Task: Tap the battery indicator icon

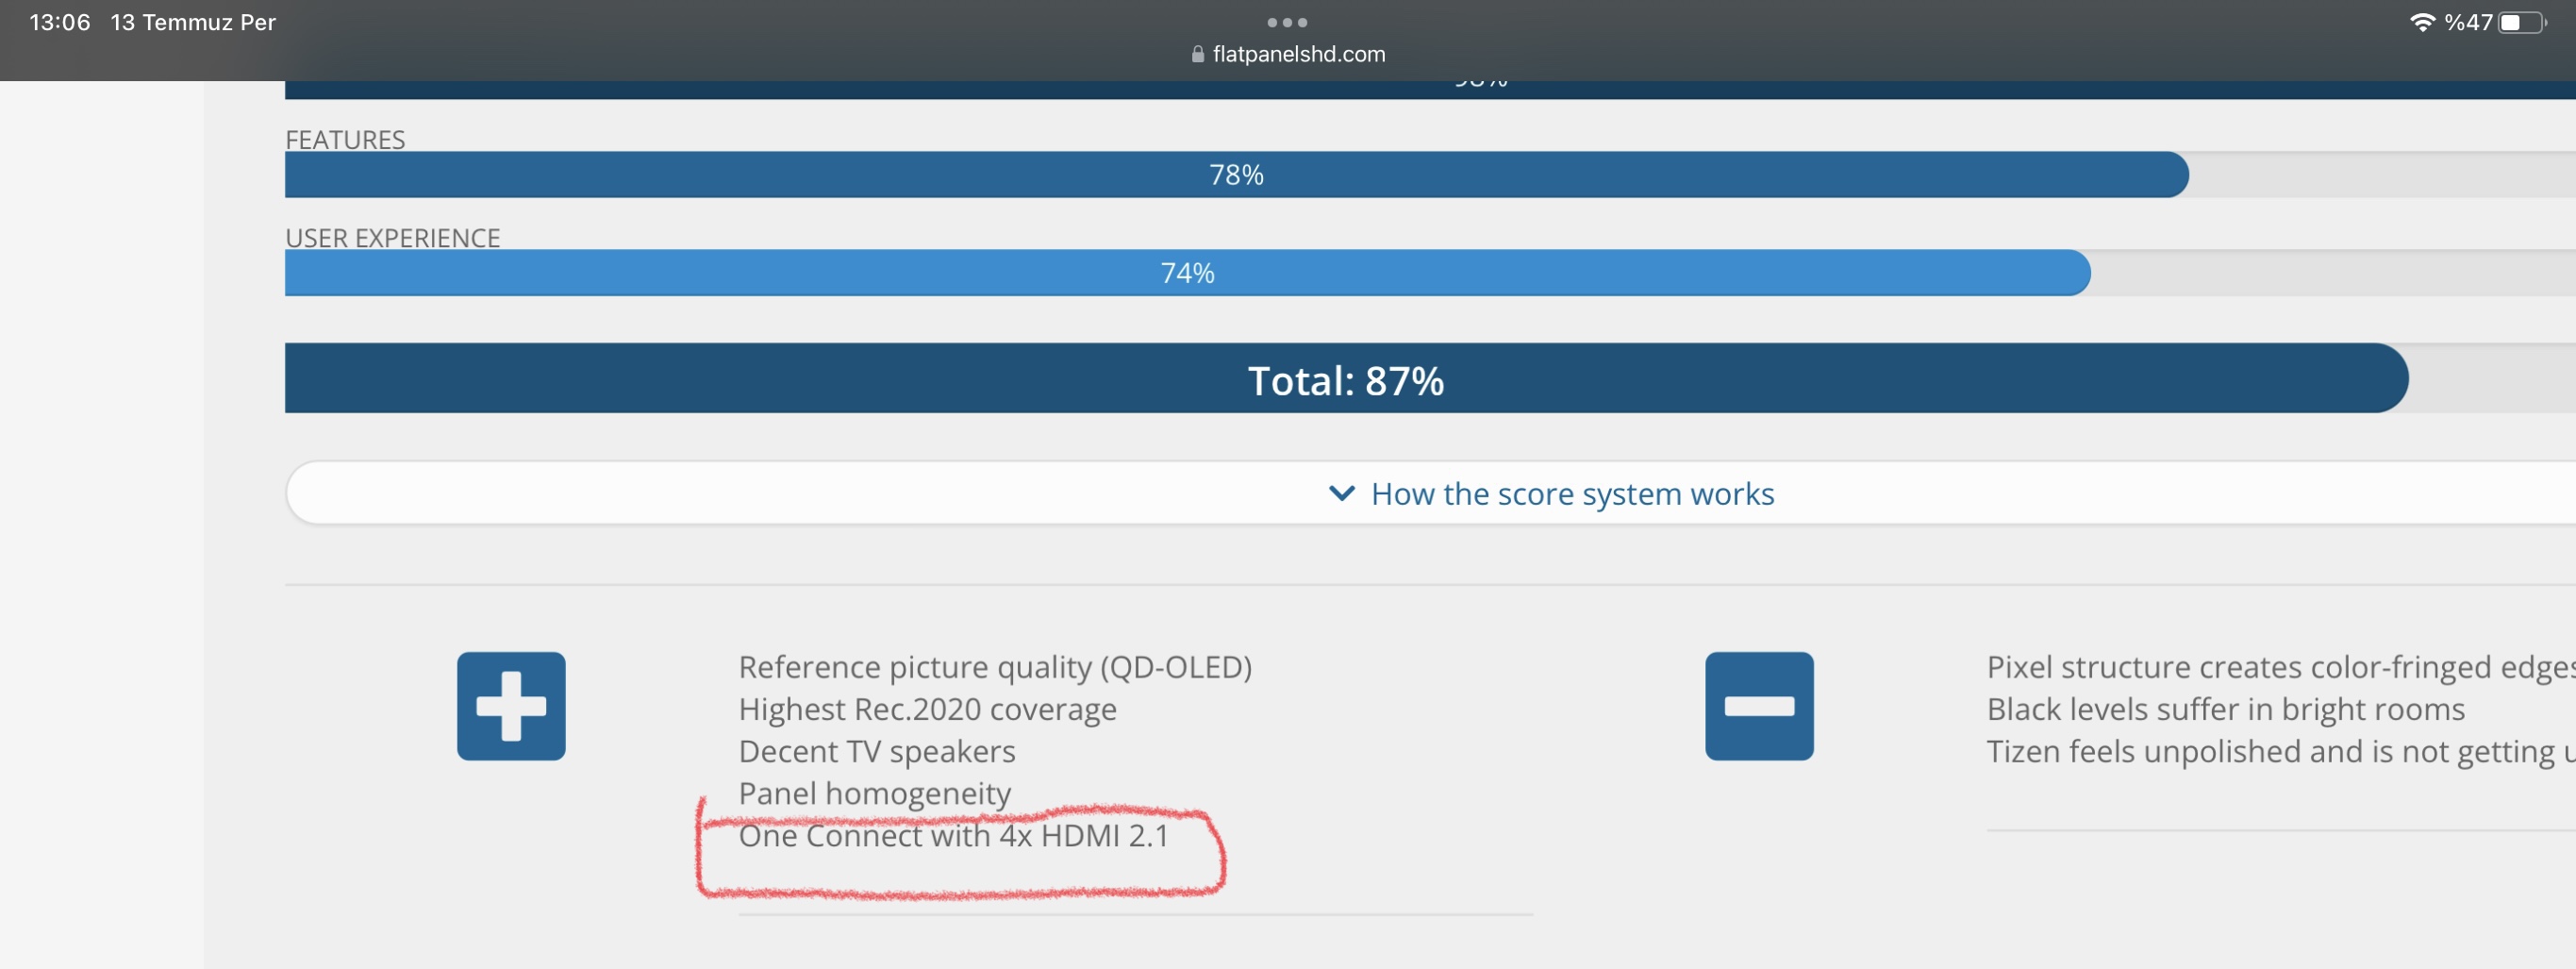Action: click(x=2521, y=22)
